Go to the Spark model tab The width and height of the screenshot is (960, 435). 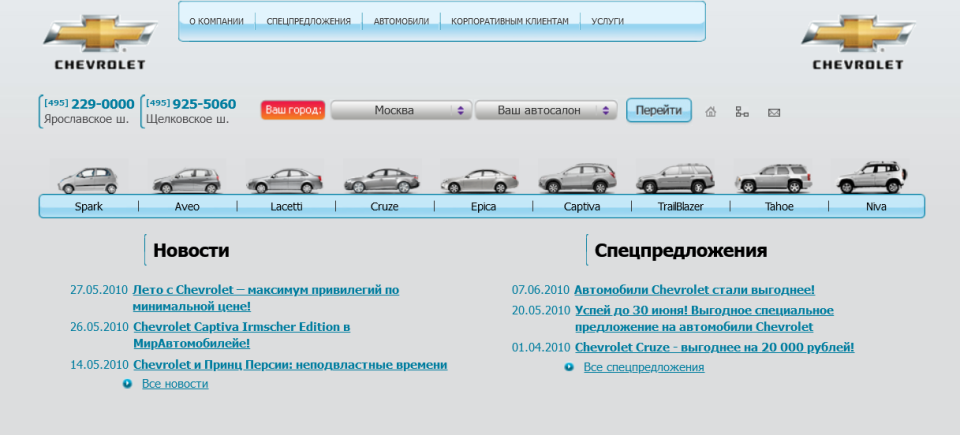[x=89, y=206]
